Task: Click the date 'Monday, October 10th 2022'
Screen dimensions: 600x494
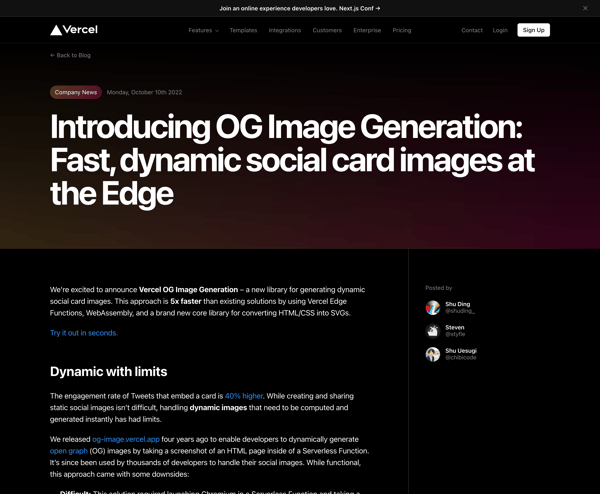Action: [144, 92]
